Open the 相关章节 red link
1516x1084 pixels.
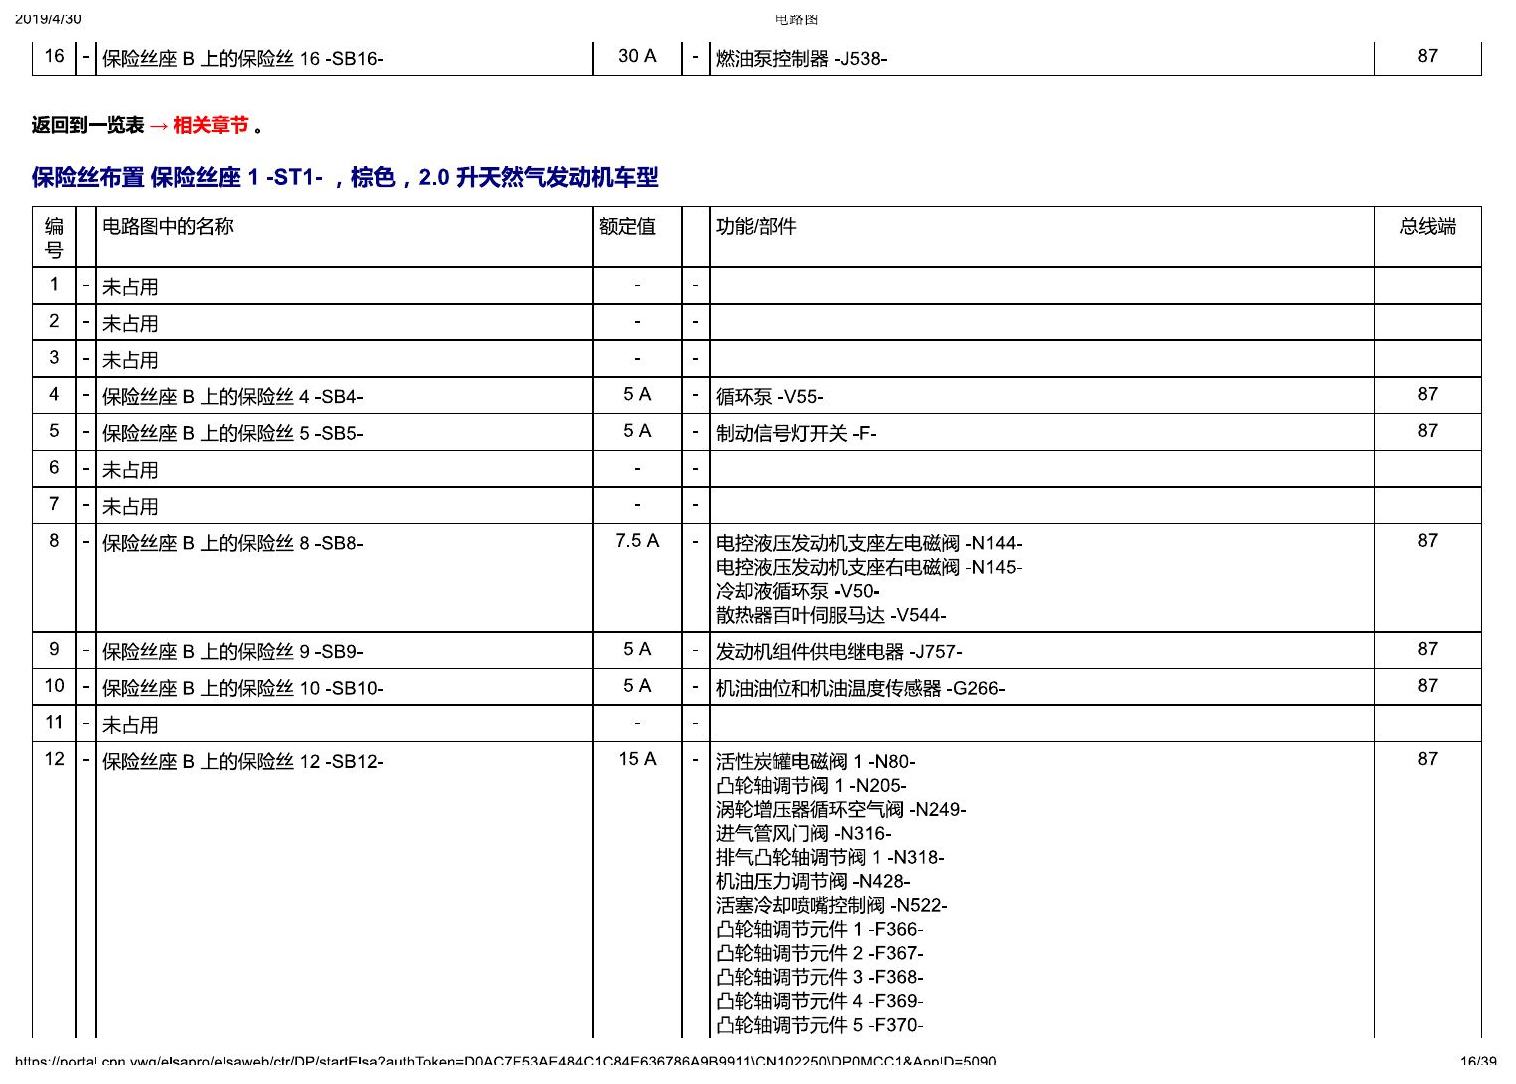pos(210,125)
